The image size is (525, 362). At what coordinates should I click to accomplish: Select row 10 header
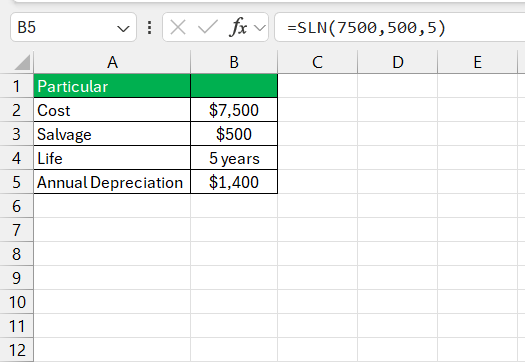click(17, 302)
